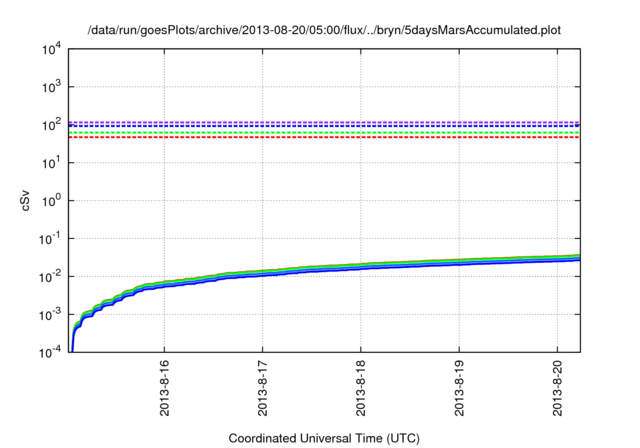The width and height of the screenshot is (640, 448).
Task: Select the 2013-8-17 date tick label
Action: click(263, 388)
